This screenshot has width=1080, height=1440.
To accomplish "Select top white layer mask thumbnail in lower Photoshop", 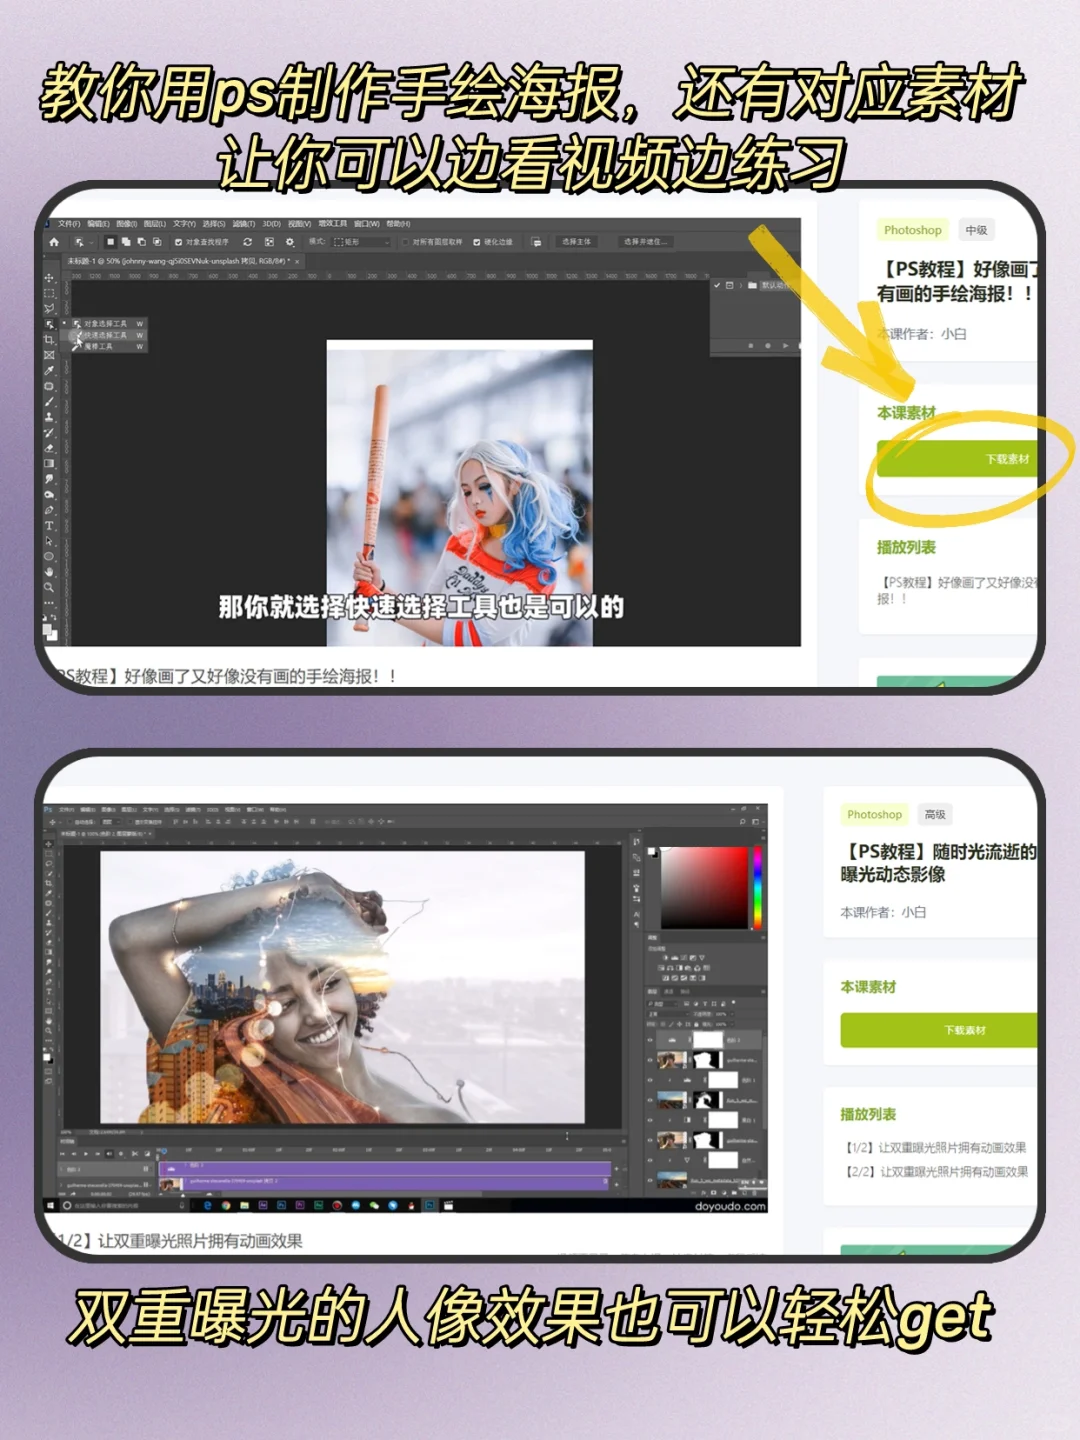I will [x=708, y=1040].
